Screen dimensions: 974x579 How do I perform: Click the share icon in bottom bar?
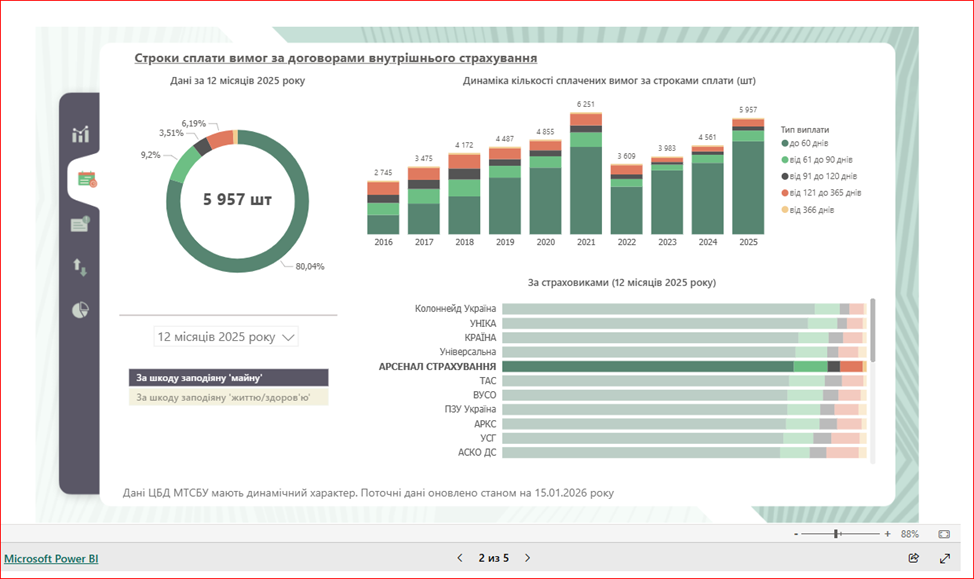pos(913,558)
